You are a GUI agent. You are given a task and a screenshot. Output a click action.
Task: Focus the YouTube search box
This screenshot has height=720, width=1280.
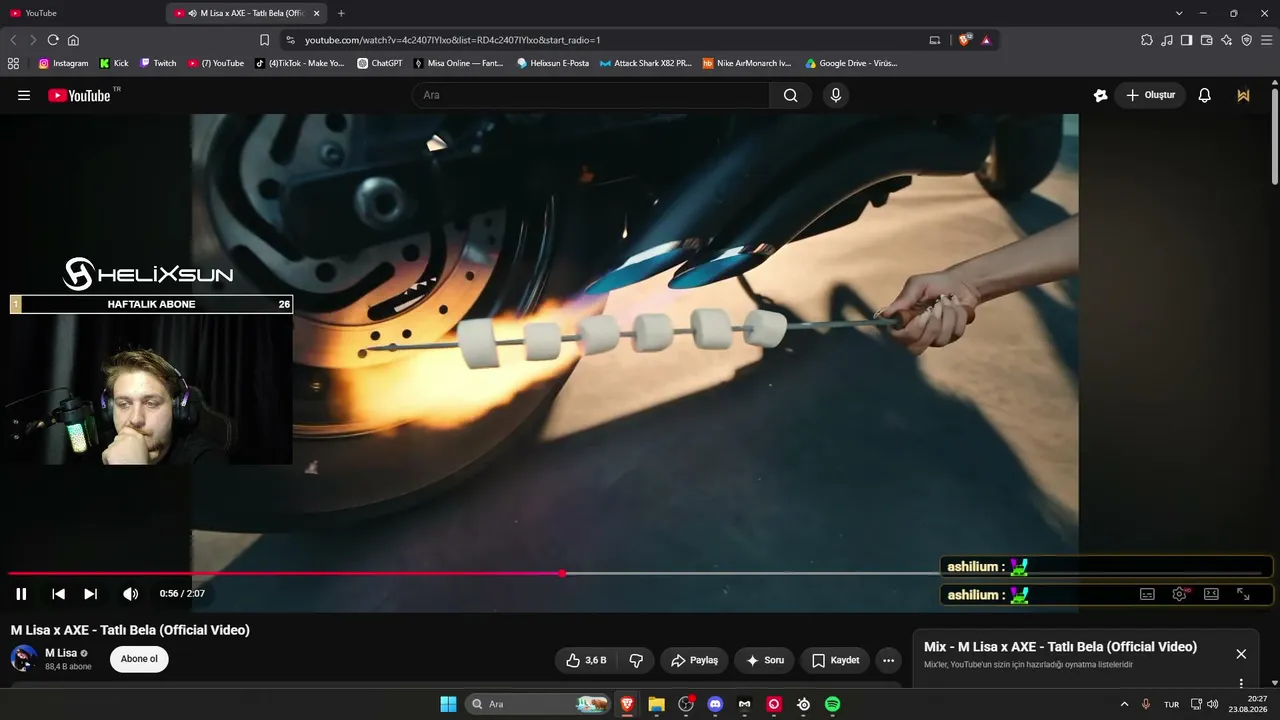[x=590, y=95]
